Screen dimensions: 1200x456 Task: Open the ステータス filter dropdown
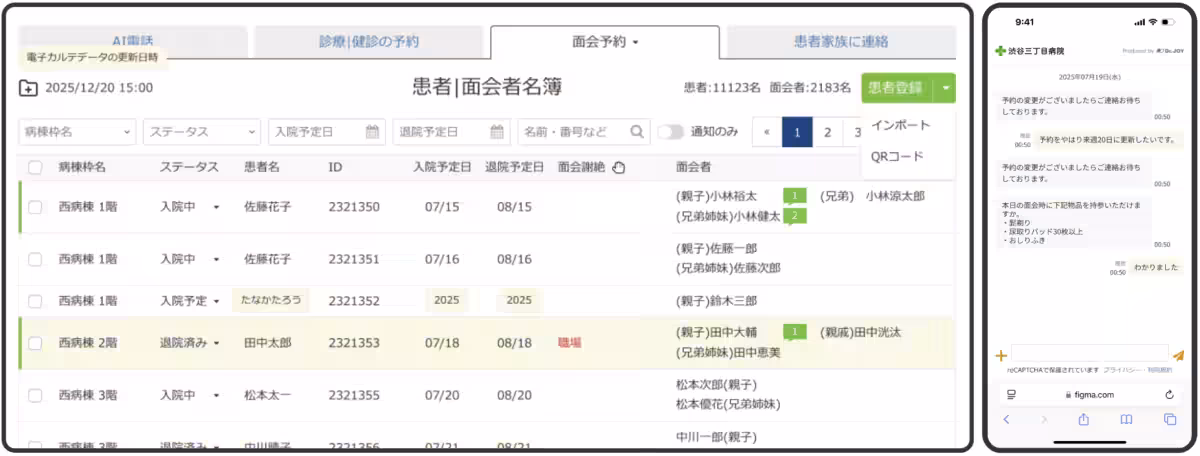click(x=202, y=132)
